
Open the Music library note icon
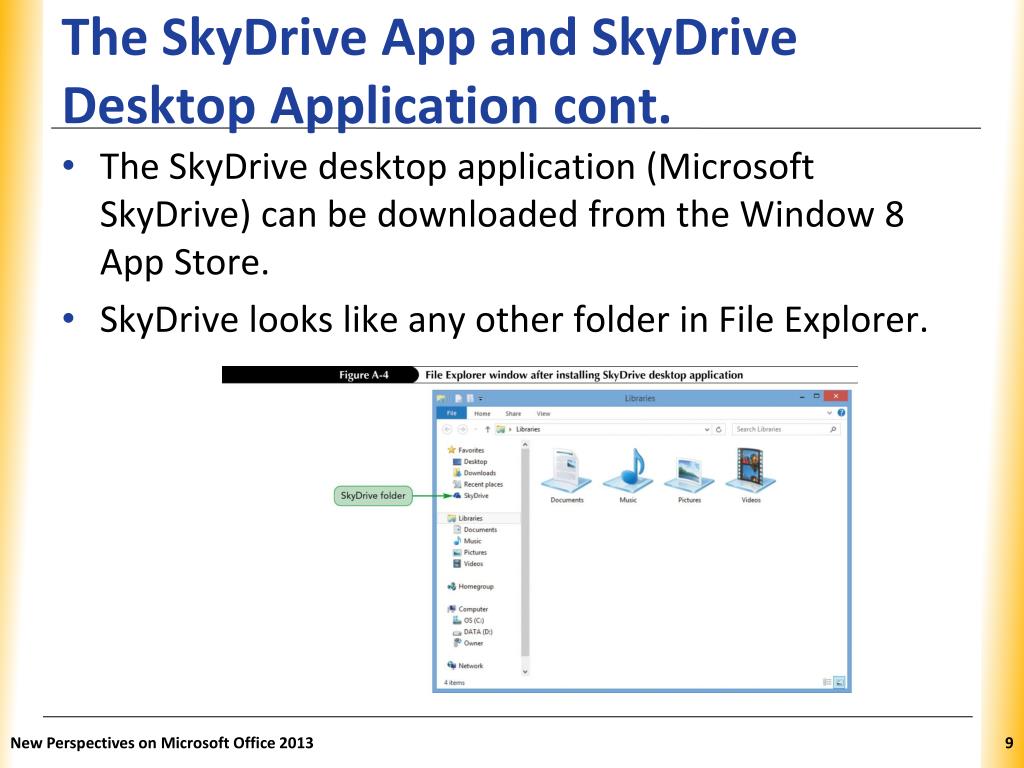(x=628, y=470)
